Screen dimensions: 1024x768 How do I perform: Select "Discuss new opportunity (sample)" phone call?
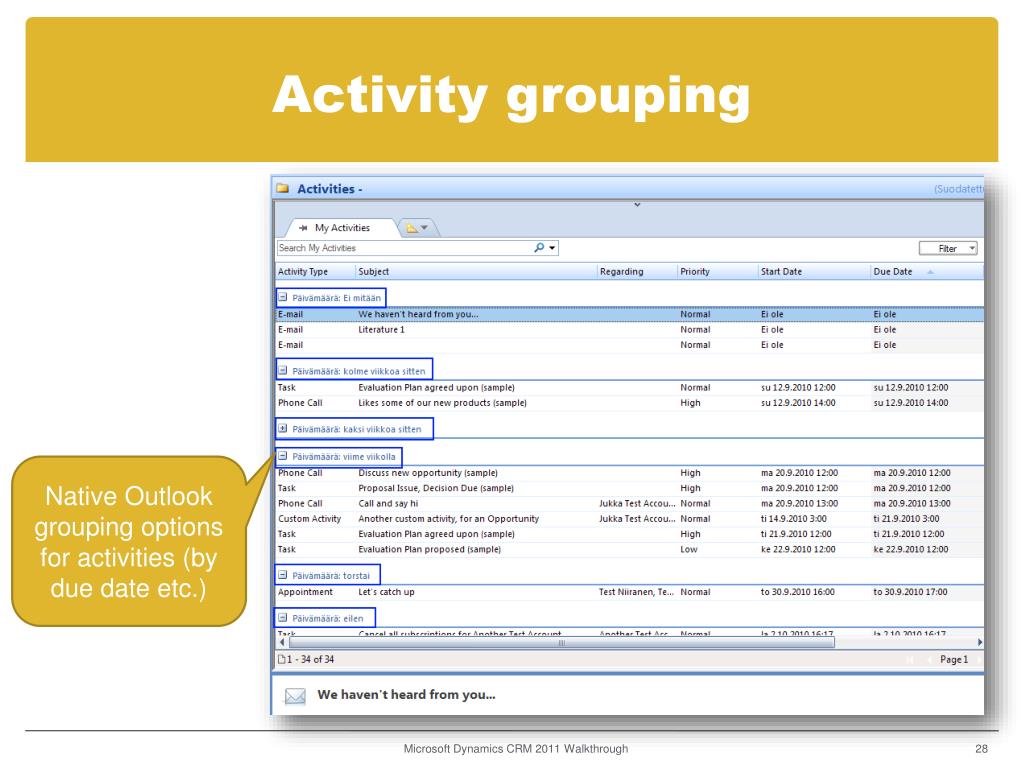pyautogui.click(x=630, y=473)
